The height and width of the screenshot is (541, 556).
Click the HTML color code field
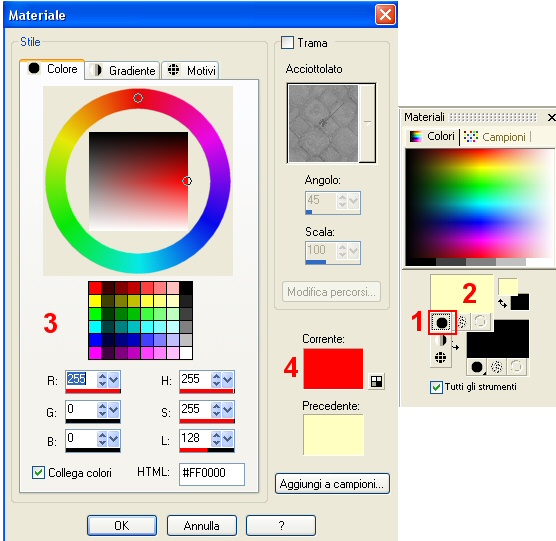pos(212,474)
